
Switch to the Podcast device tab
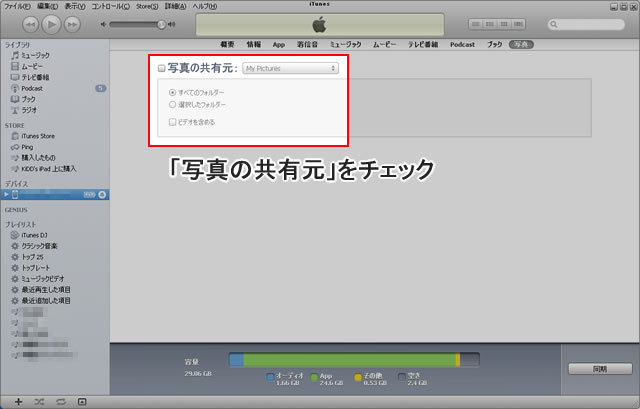tap(462, 44)
